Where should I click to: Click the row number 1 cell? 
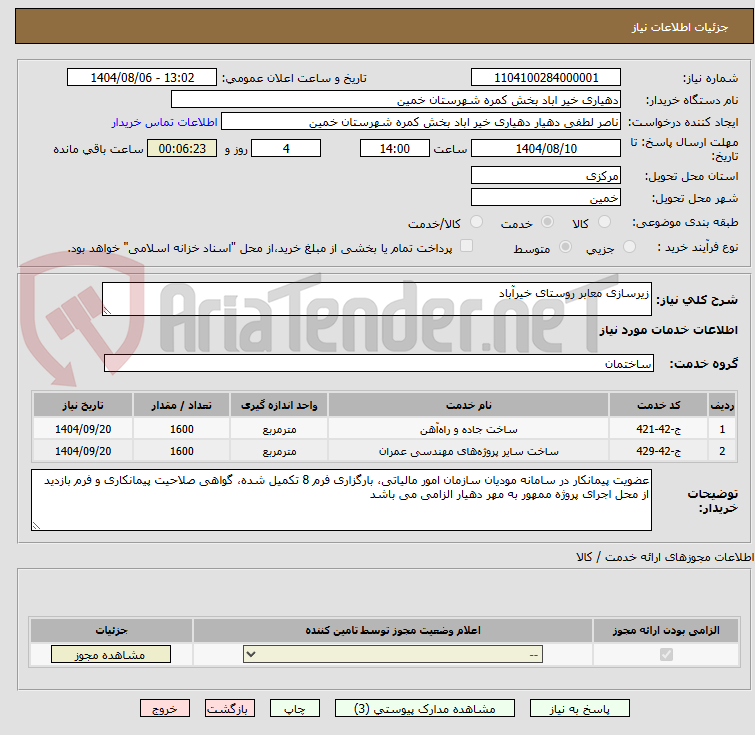(x=722, y=429)
